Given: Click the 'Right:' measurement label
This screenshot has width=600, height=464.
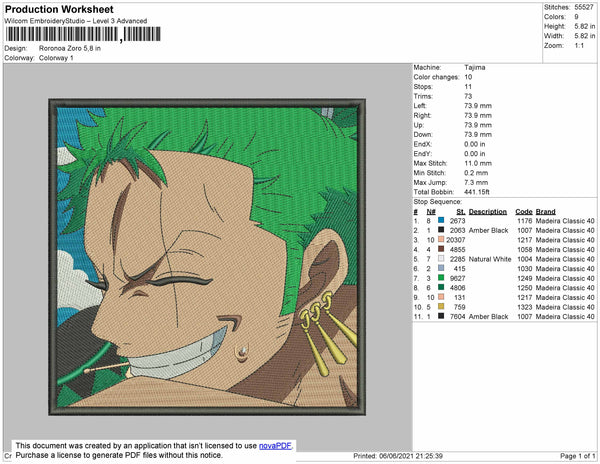Looking at the screenshot, I should coord(422,116).
